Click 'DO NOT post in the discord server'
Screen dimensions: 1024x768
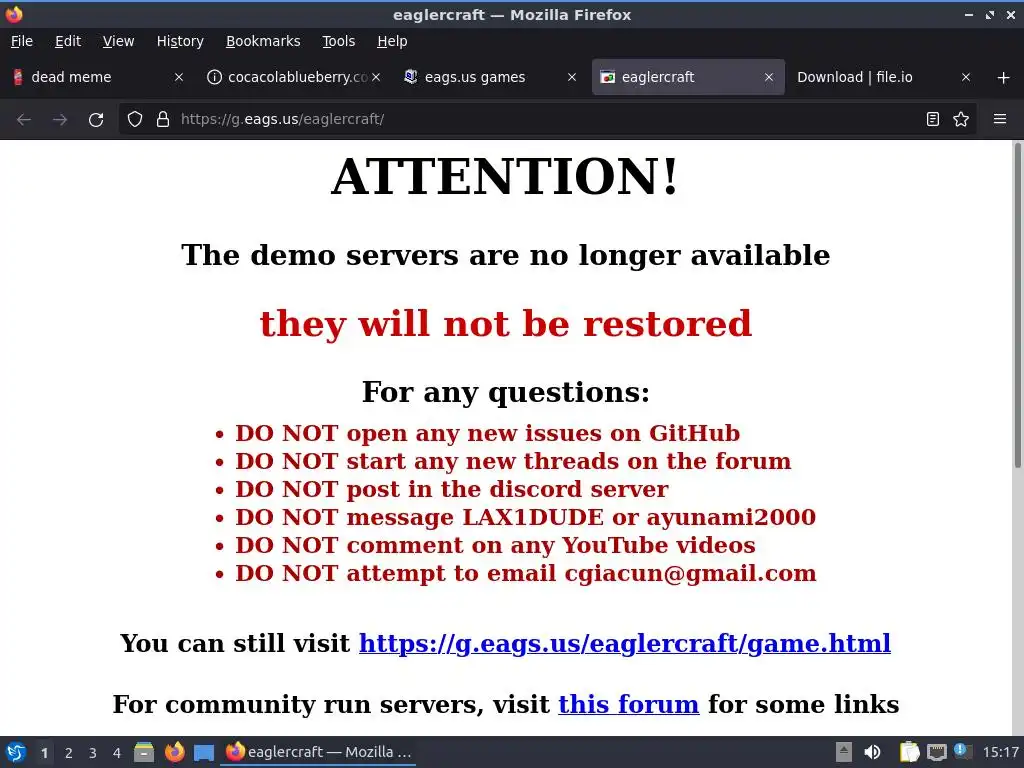click(x=452, y=489)
